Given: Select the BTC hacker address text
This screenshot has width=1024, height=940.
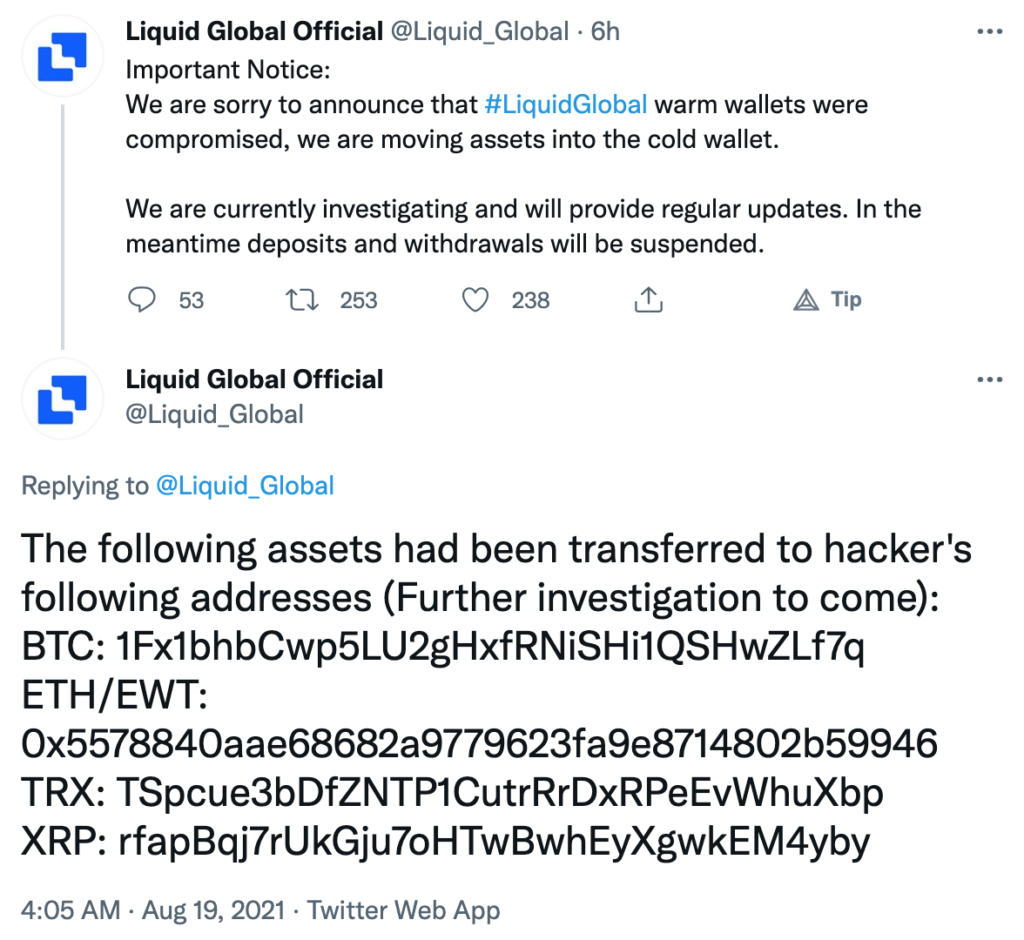Looking at the screenshot, I should click(x=490, y=647).
